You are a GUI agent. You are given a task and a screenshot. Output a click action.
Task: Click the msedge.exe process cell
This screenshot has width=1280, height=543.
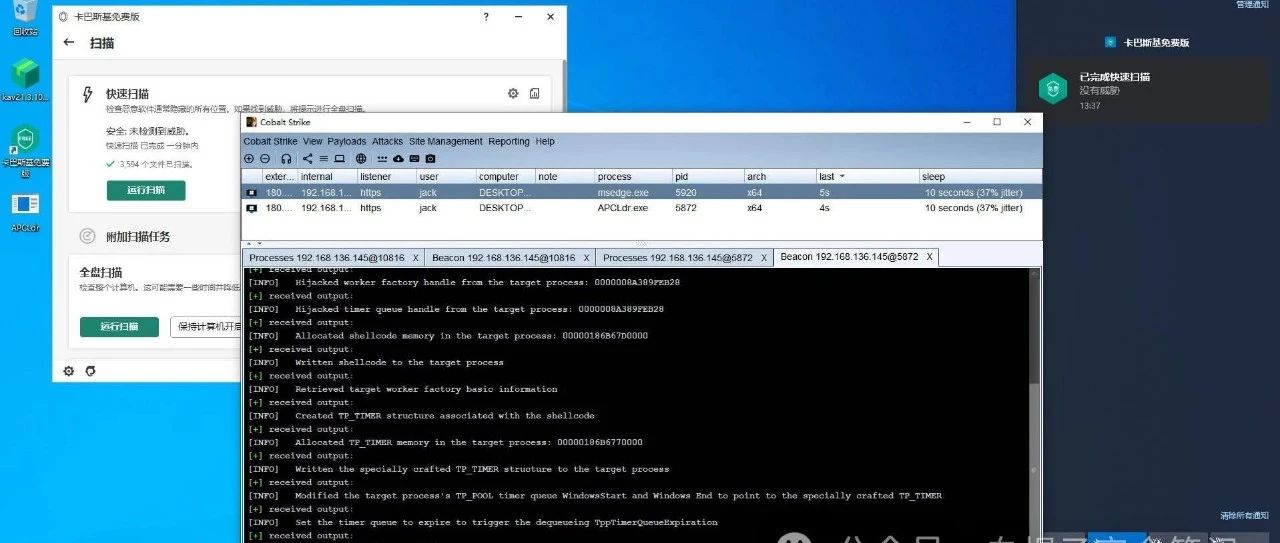pyautogui.click(x=633, y=192)
